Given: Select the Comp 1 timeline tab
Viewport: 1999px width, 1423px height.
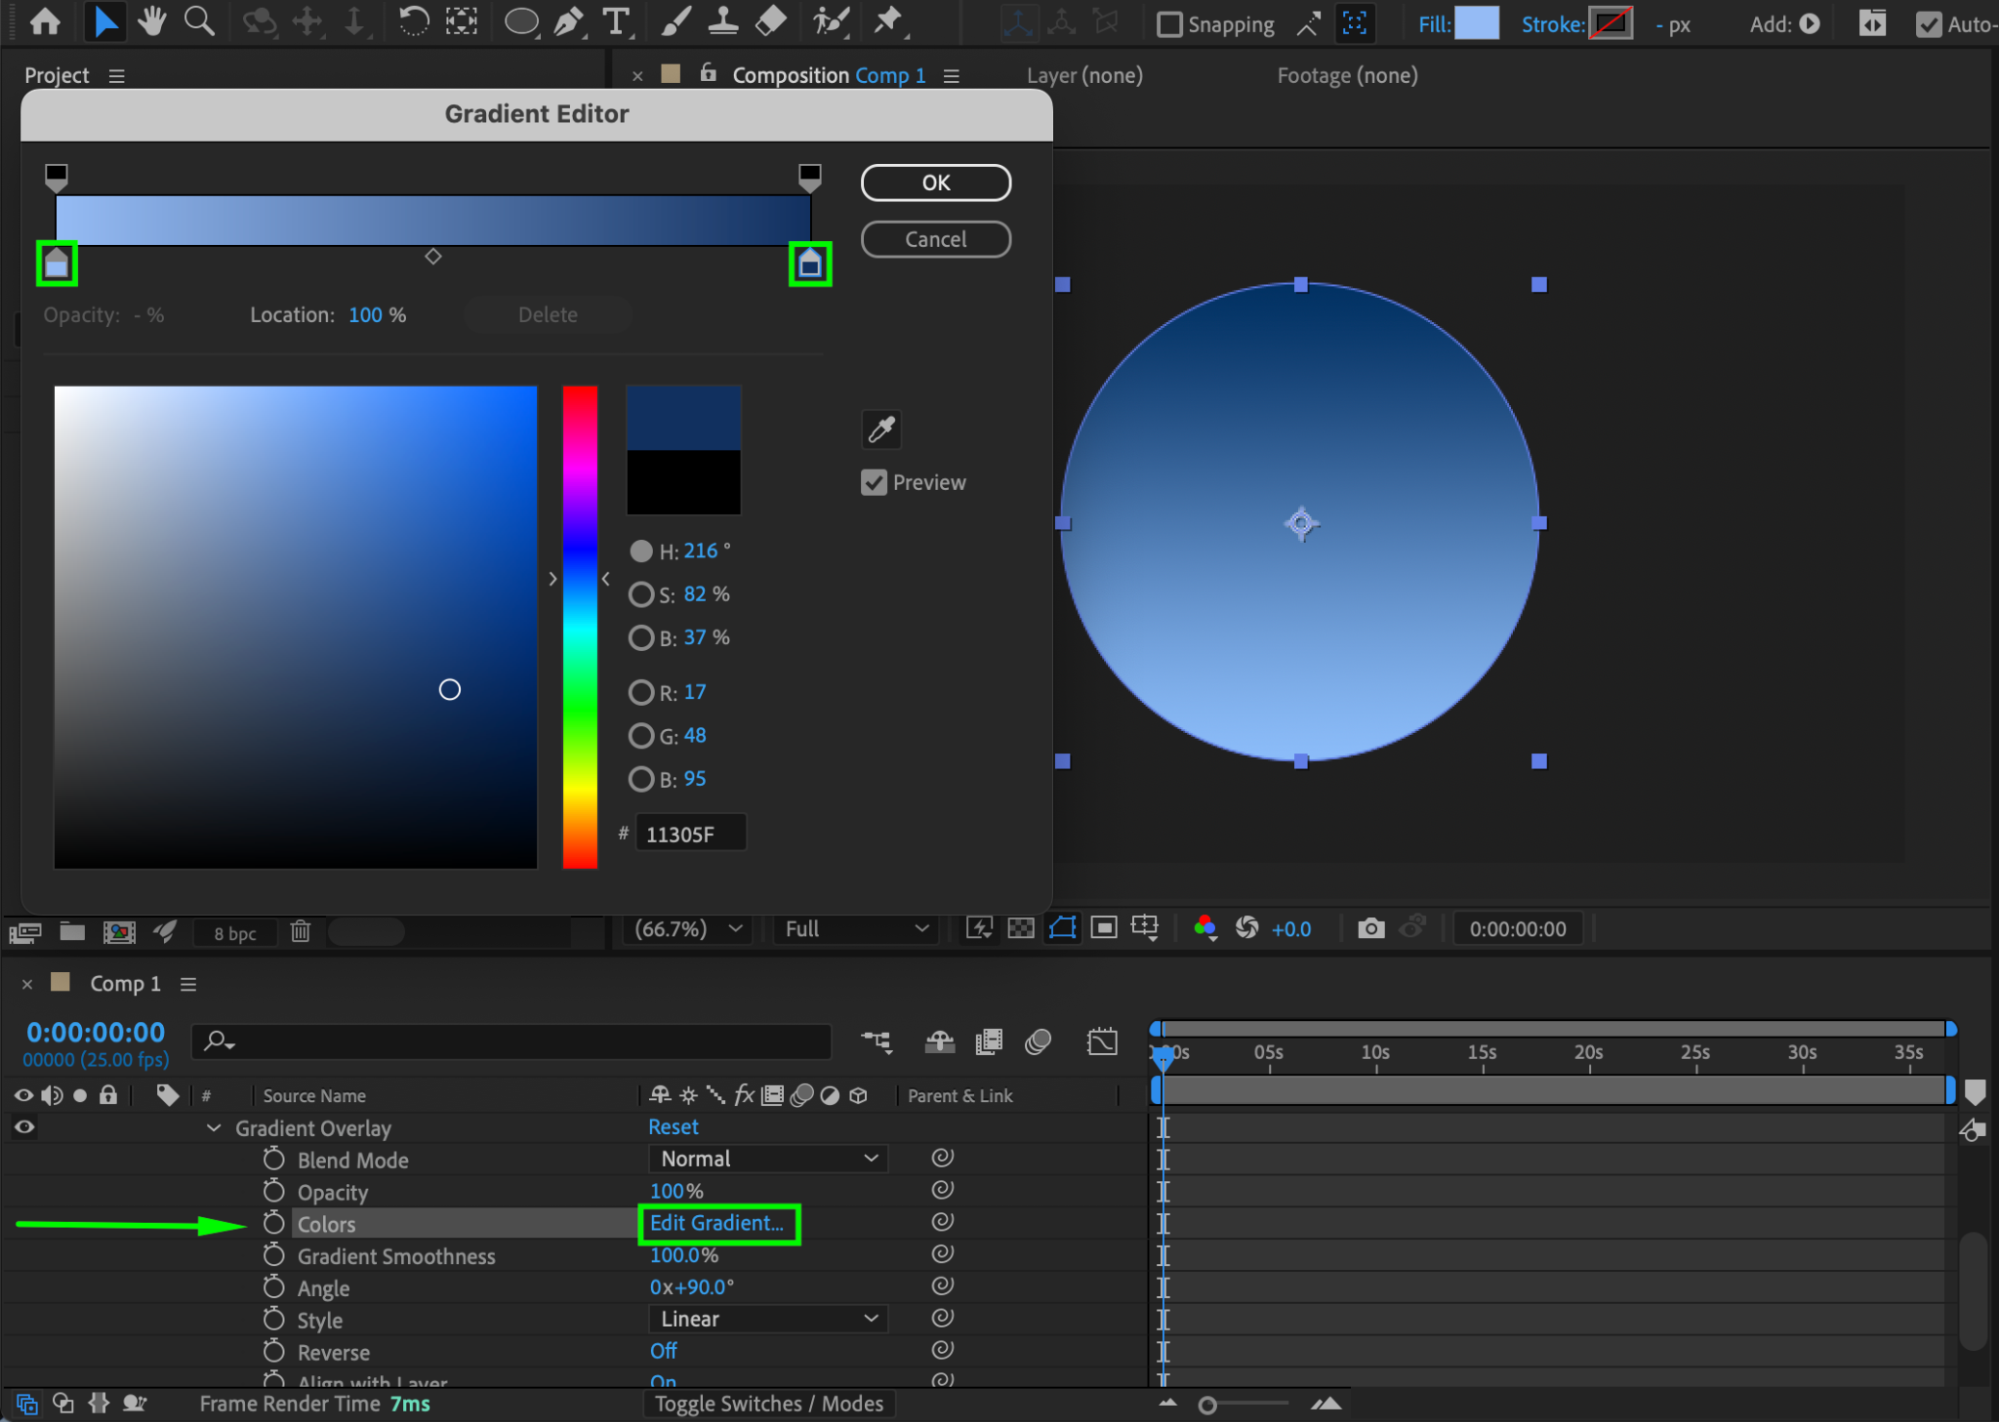Looking at the screenshot, I should click(x=125, y=985).
